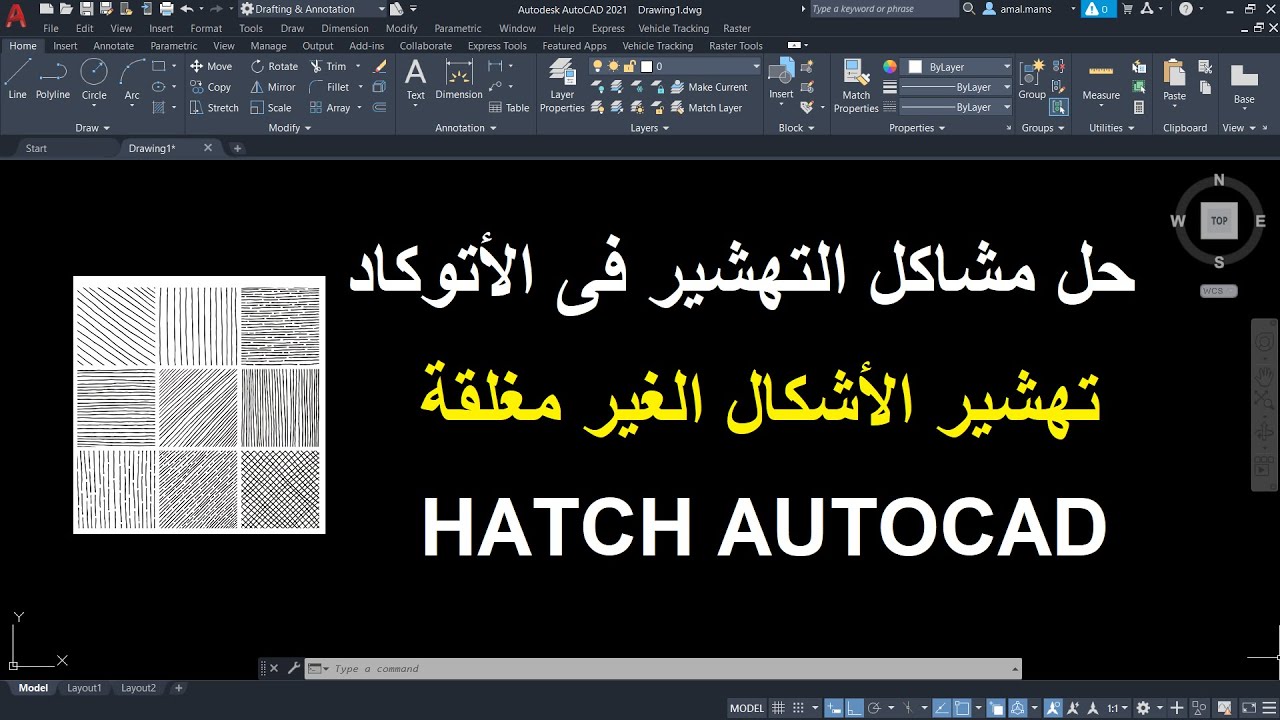1280x720 pixels.
Task: Click the Copy tool
Action: coord(211,87)
